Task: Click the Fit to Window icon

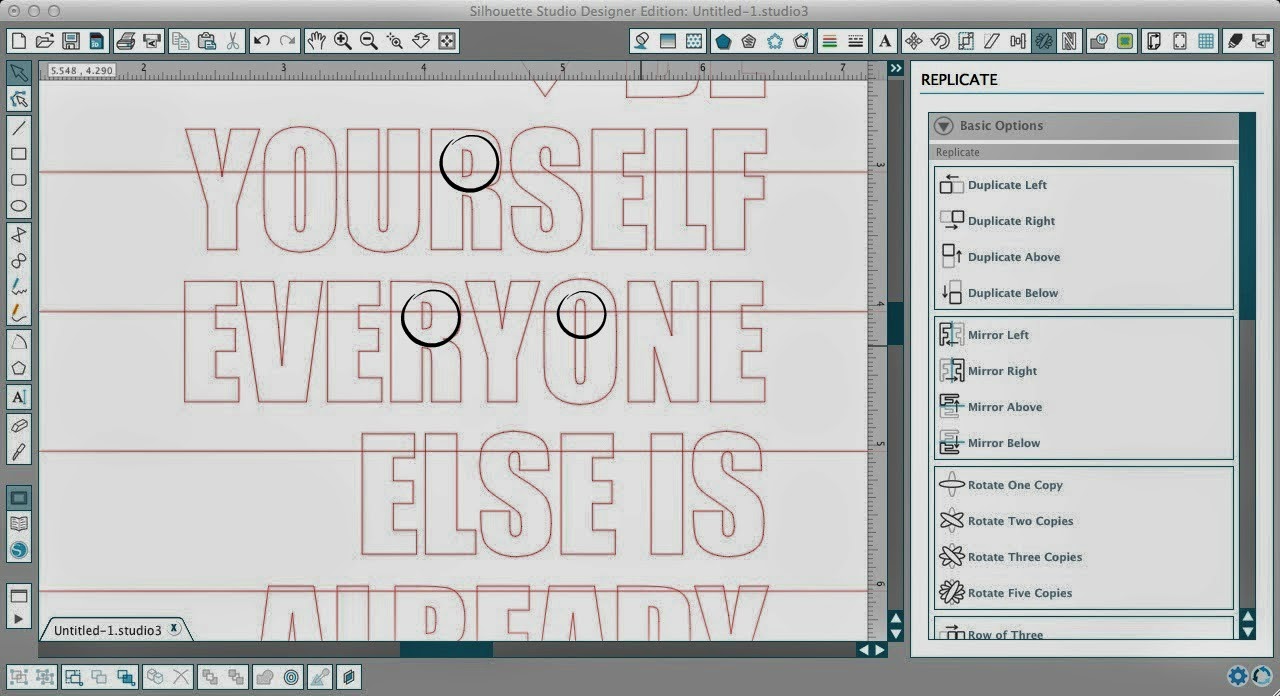Action: coord(447,41)
